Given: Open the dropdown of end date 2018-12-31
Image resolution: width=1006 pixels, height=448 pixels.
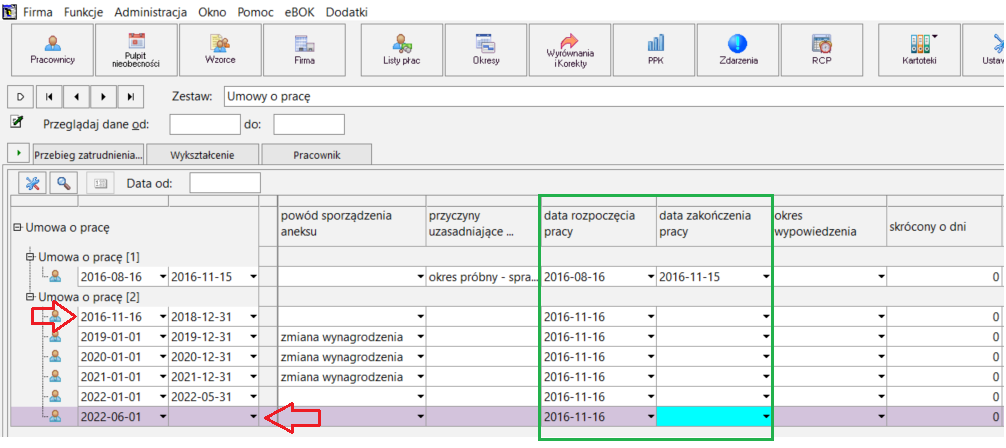Looking at the screenshot, I should [x=252, y=316].
